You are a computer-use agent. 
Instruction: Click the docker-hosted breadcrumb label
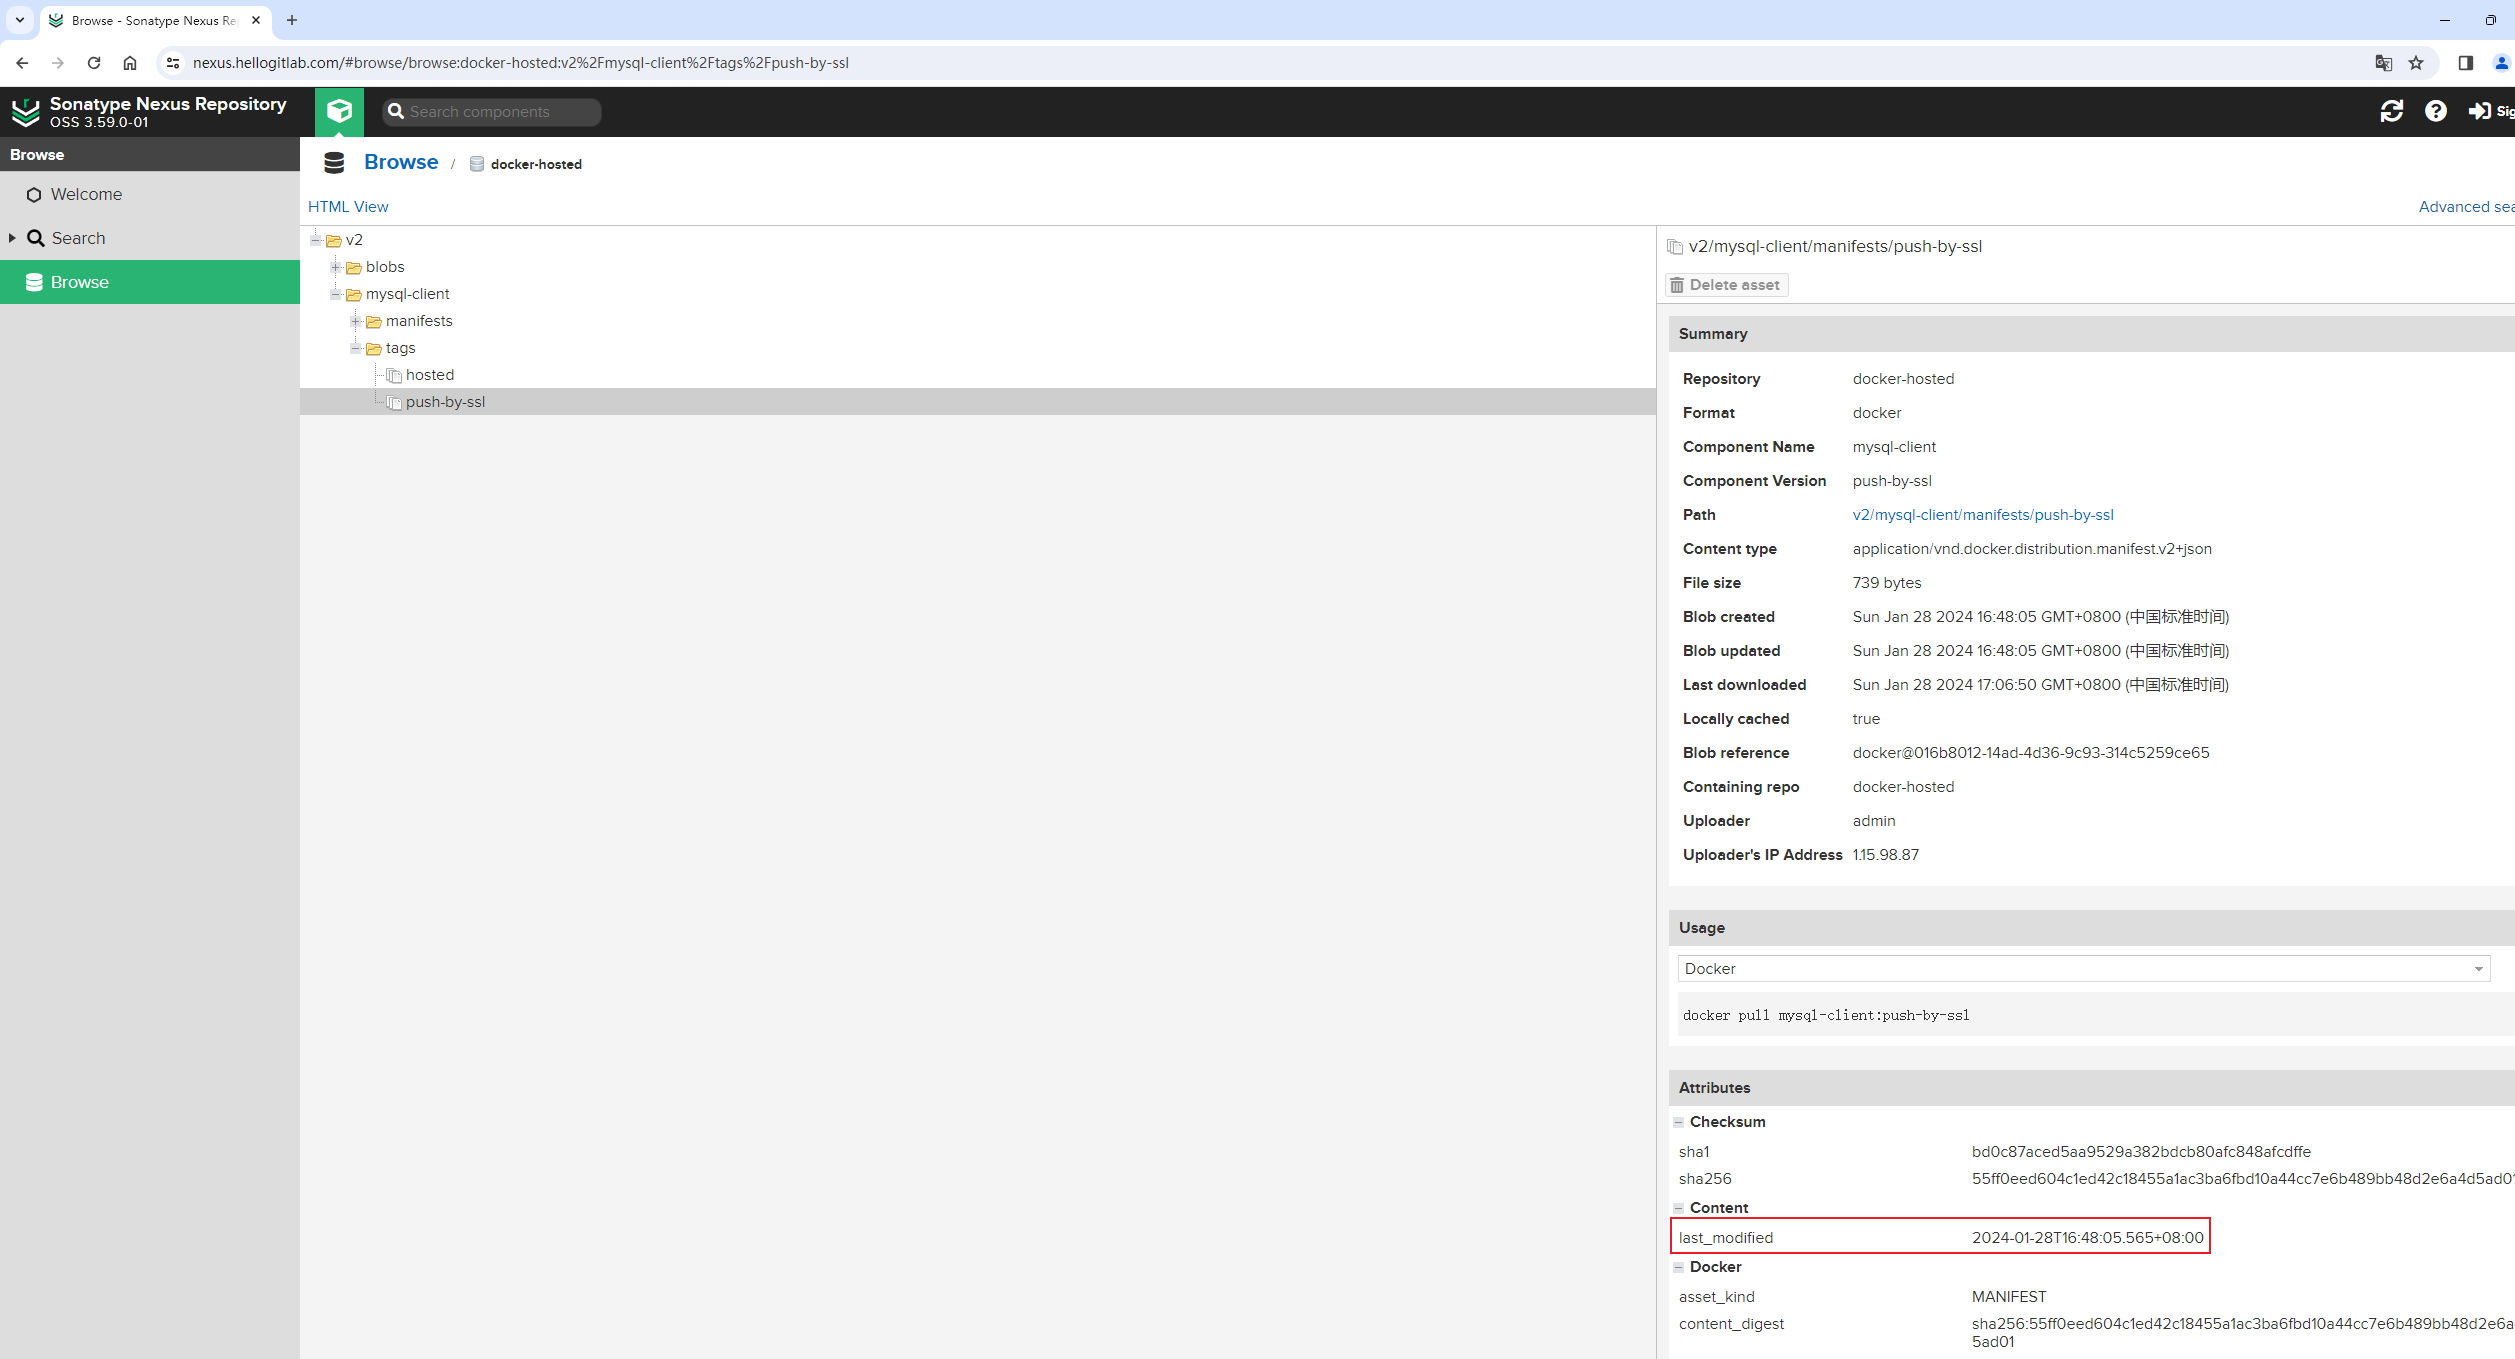tap(536, 164)
